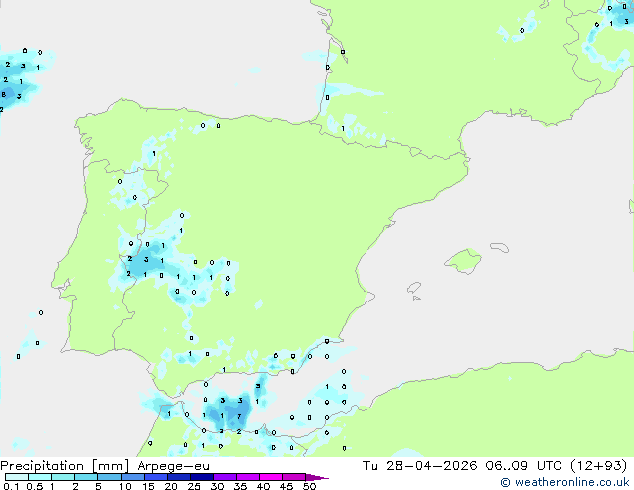Click the legend swatch between 25 and 30
Screen dimensions: 634x490
tap(201, 477)
